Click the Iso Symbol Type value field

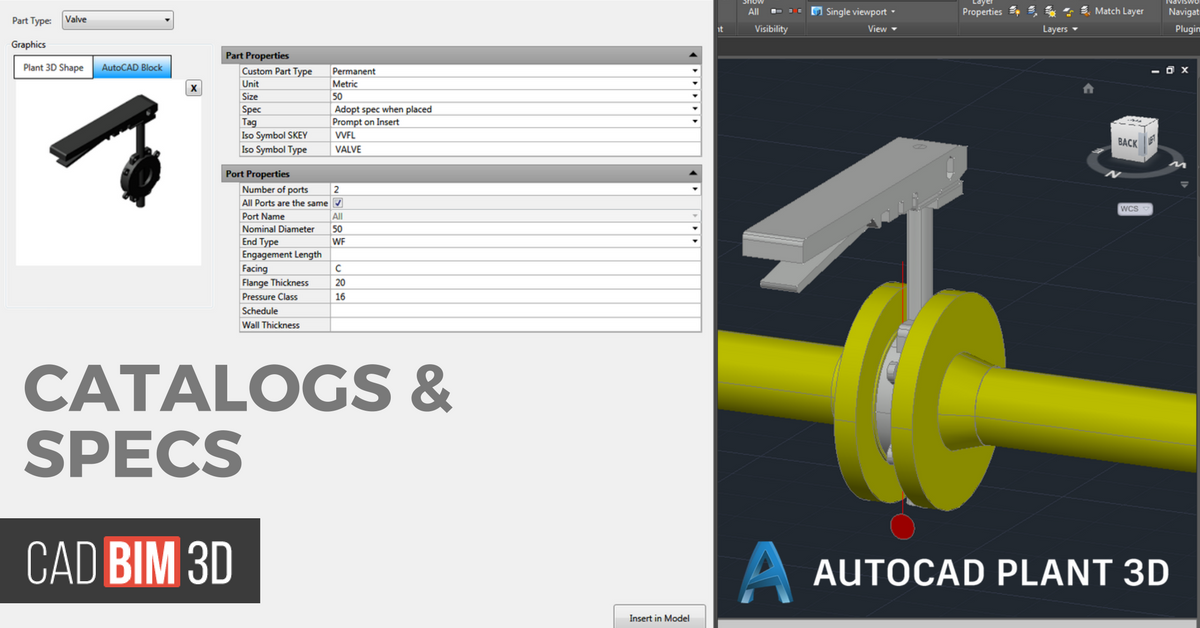(515, 148)
